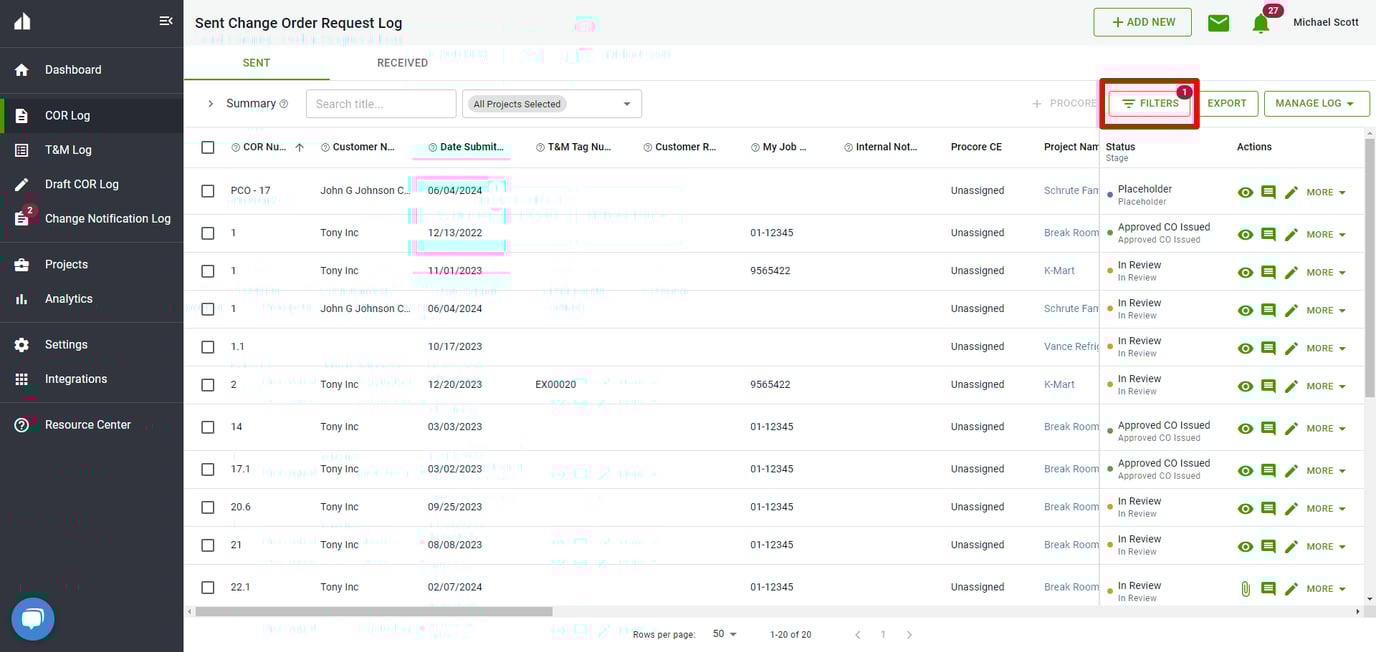
Task: Open the mail messages icon in the top bar
Action: coord(1218,22)
